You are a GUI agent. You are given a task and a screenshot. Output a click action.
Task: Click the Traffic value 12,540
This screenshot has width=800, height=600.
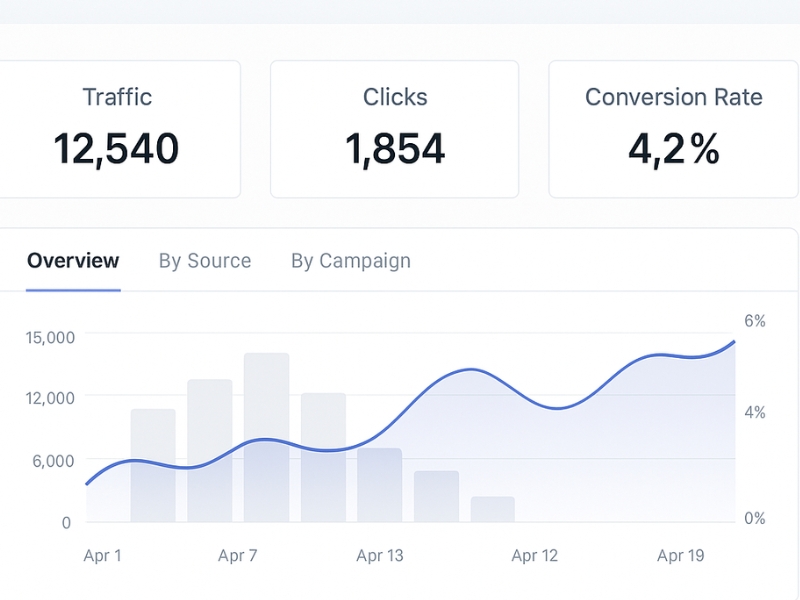click(x=116, y=146)
